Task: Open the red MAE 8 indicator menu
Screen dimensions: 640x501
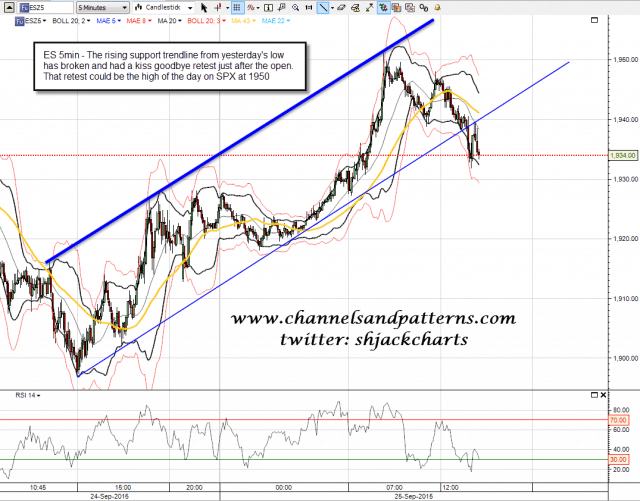Action: coord(139,20)
